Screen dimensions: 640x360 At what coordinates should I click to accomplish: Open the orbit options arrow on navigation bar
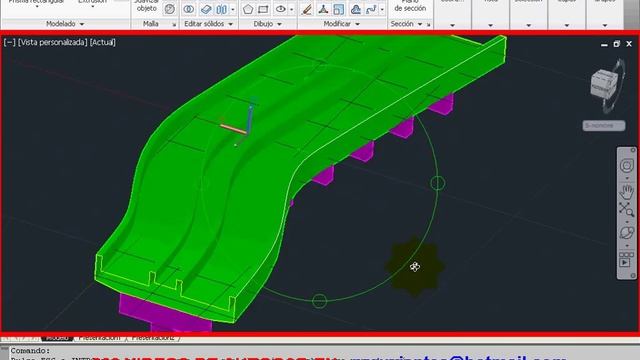click(627, 245)
